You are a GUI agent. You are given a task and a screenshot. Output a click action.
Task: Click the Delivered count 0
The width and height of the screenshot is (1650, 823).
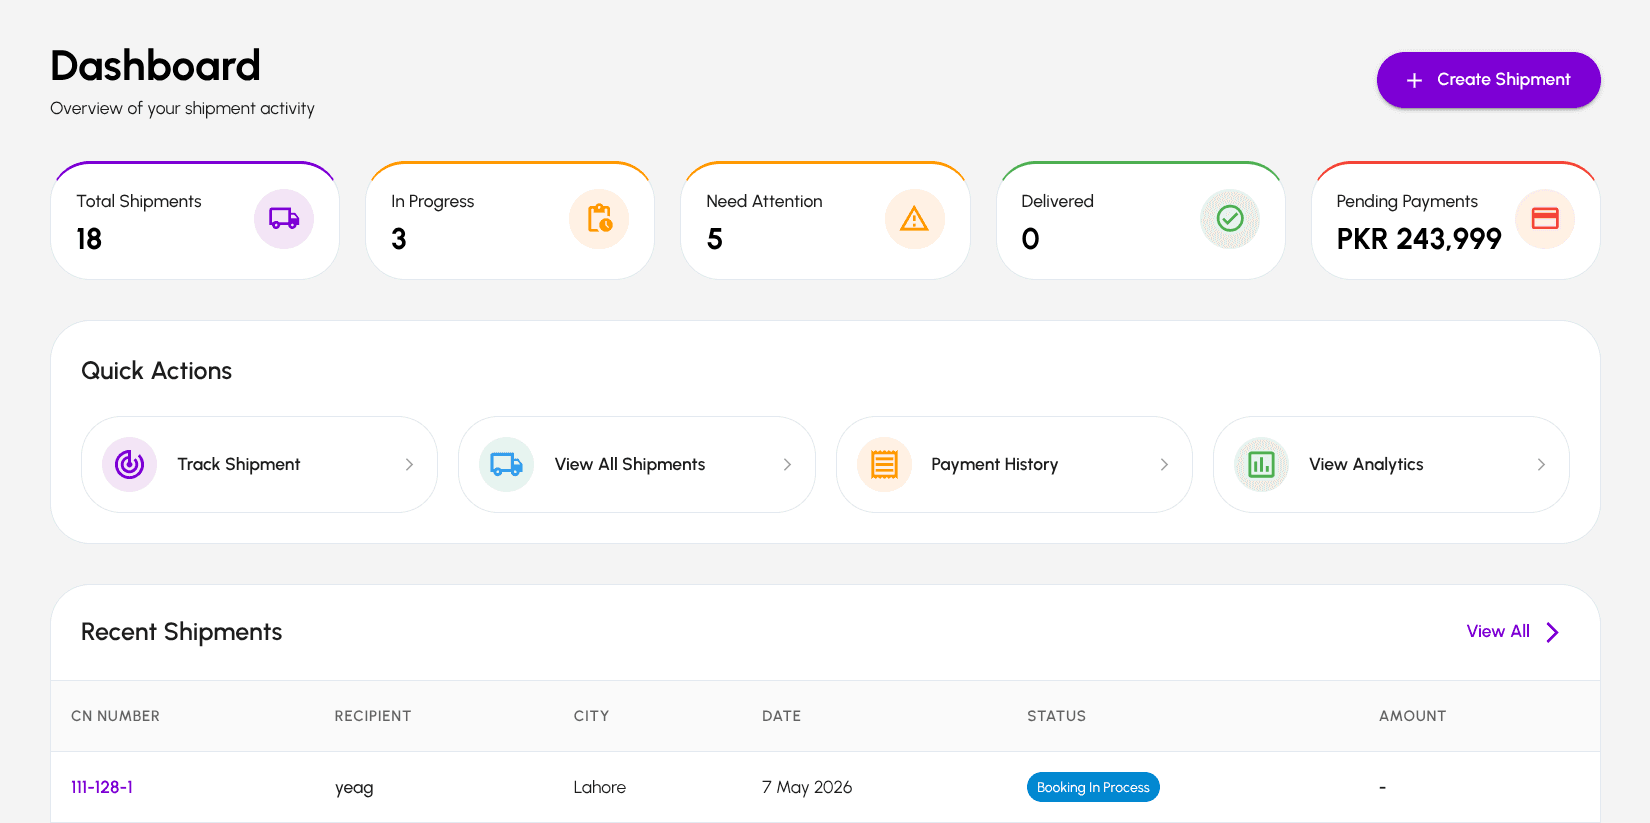point(1030,239)
